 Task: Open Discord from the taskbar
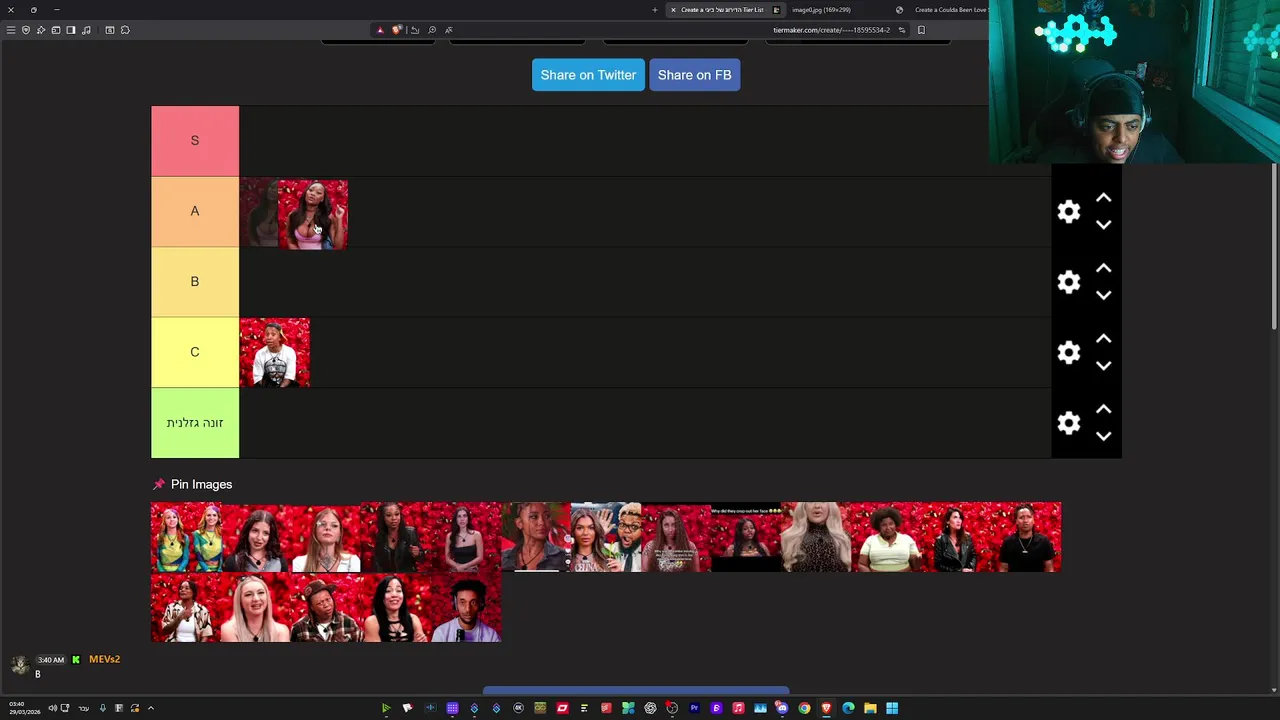[x=781, y=708]
